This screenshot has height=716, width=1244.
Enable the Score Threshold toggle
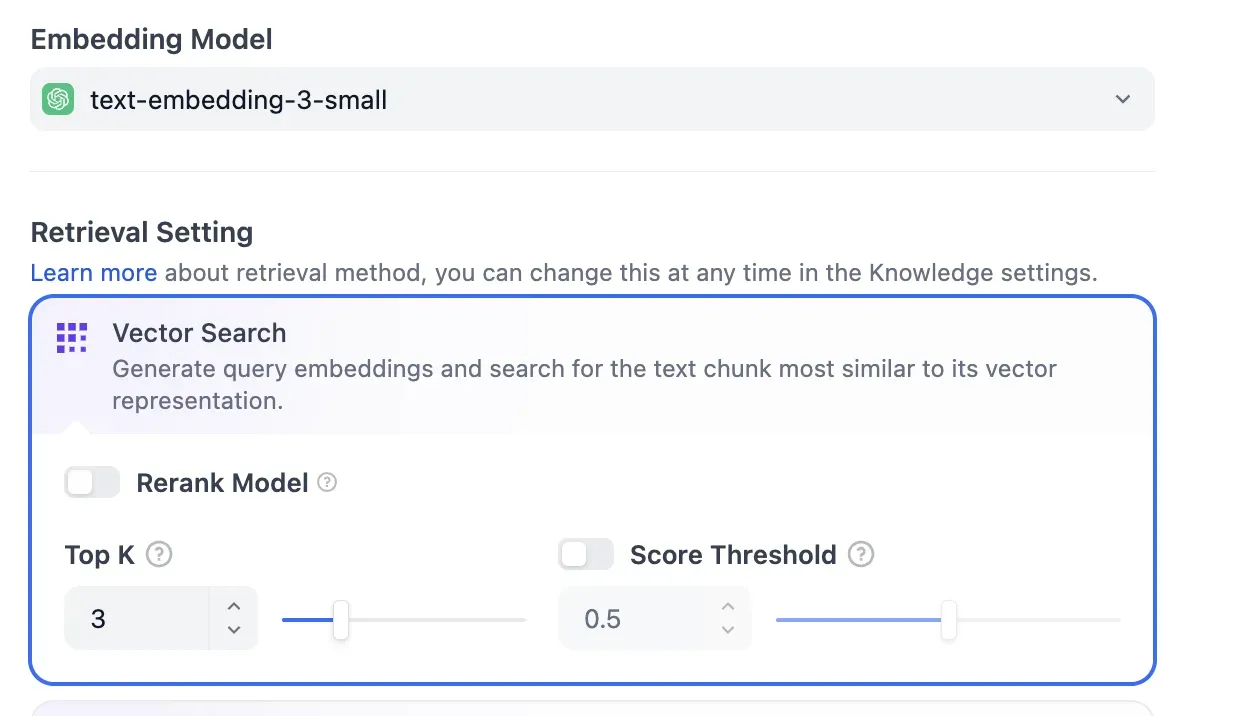pos(586,554)
